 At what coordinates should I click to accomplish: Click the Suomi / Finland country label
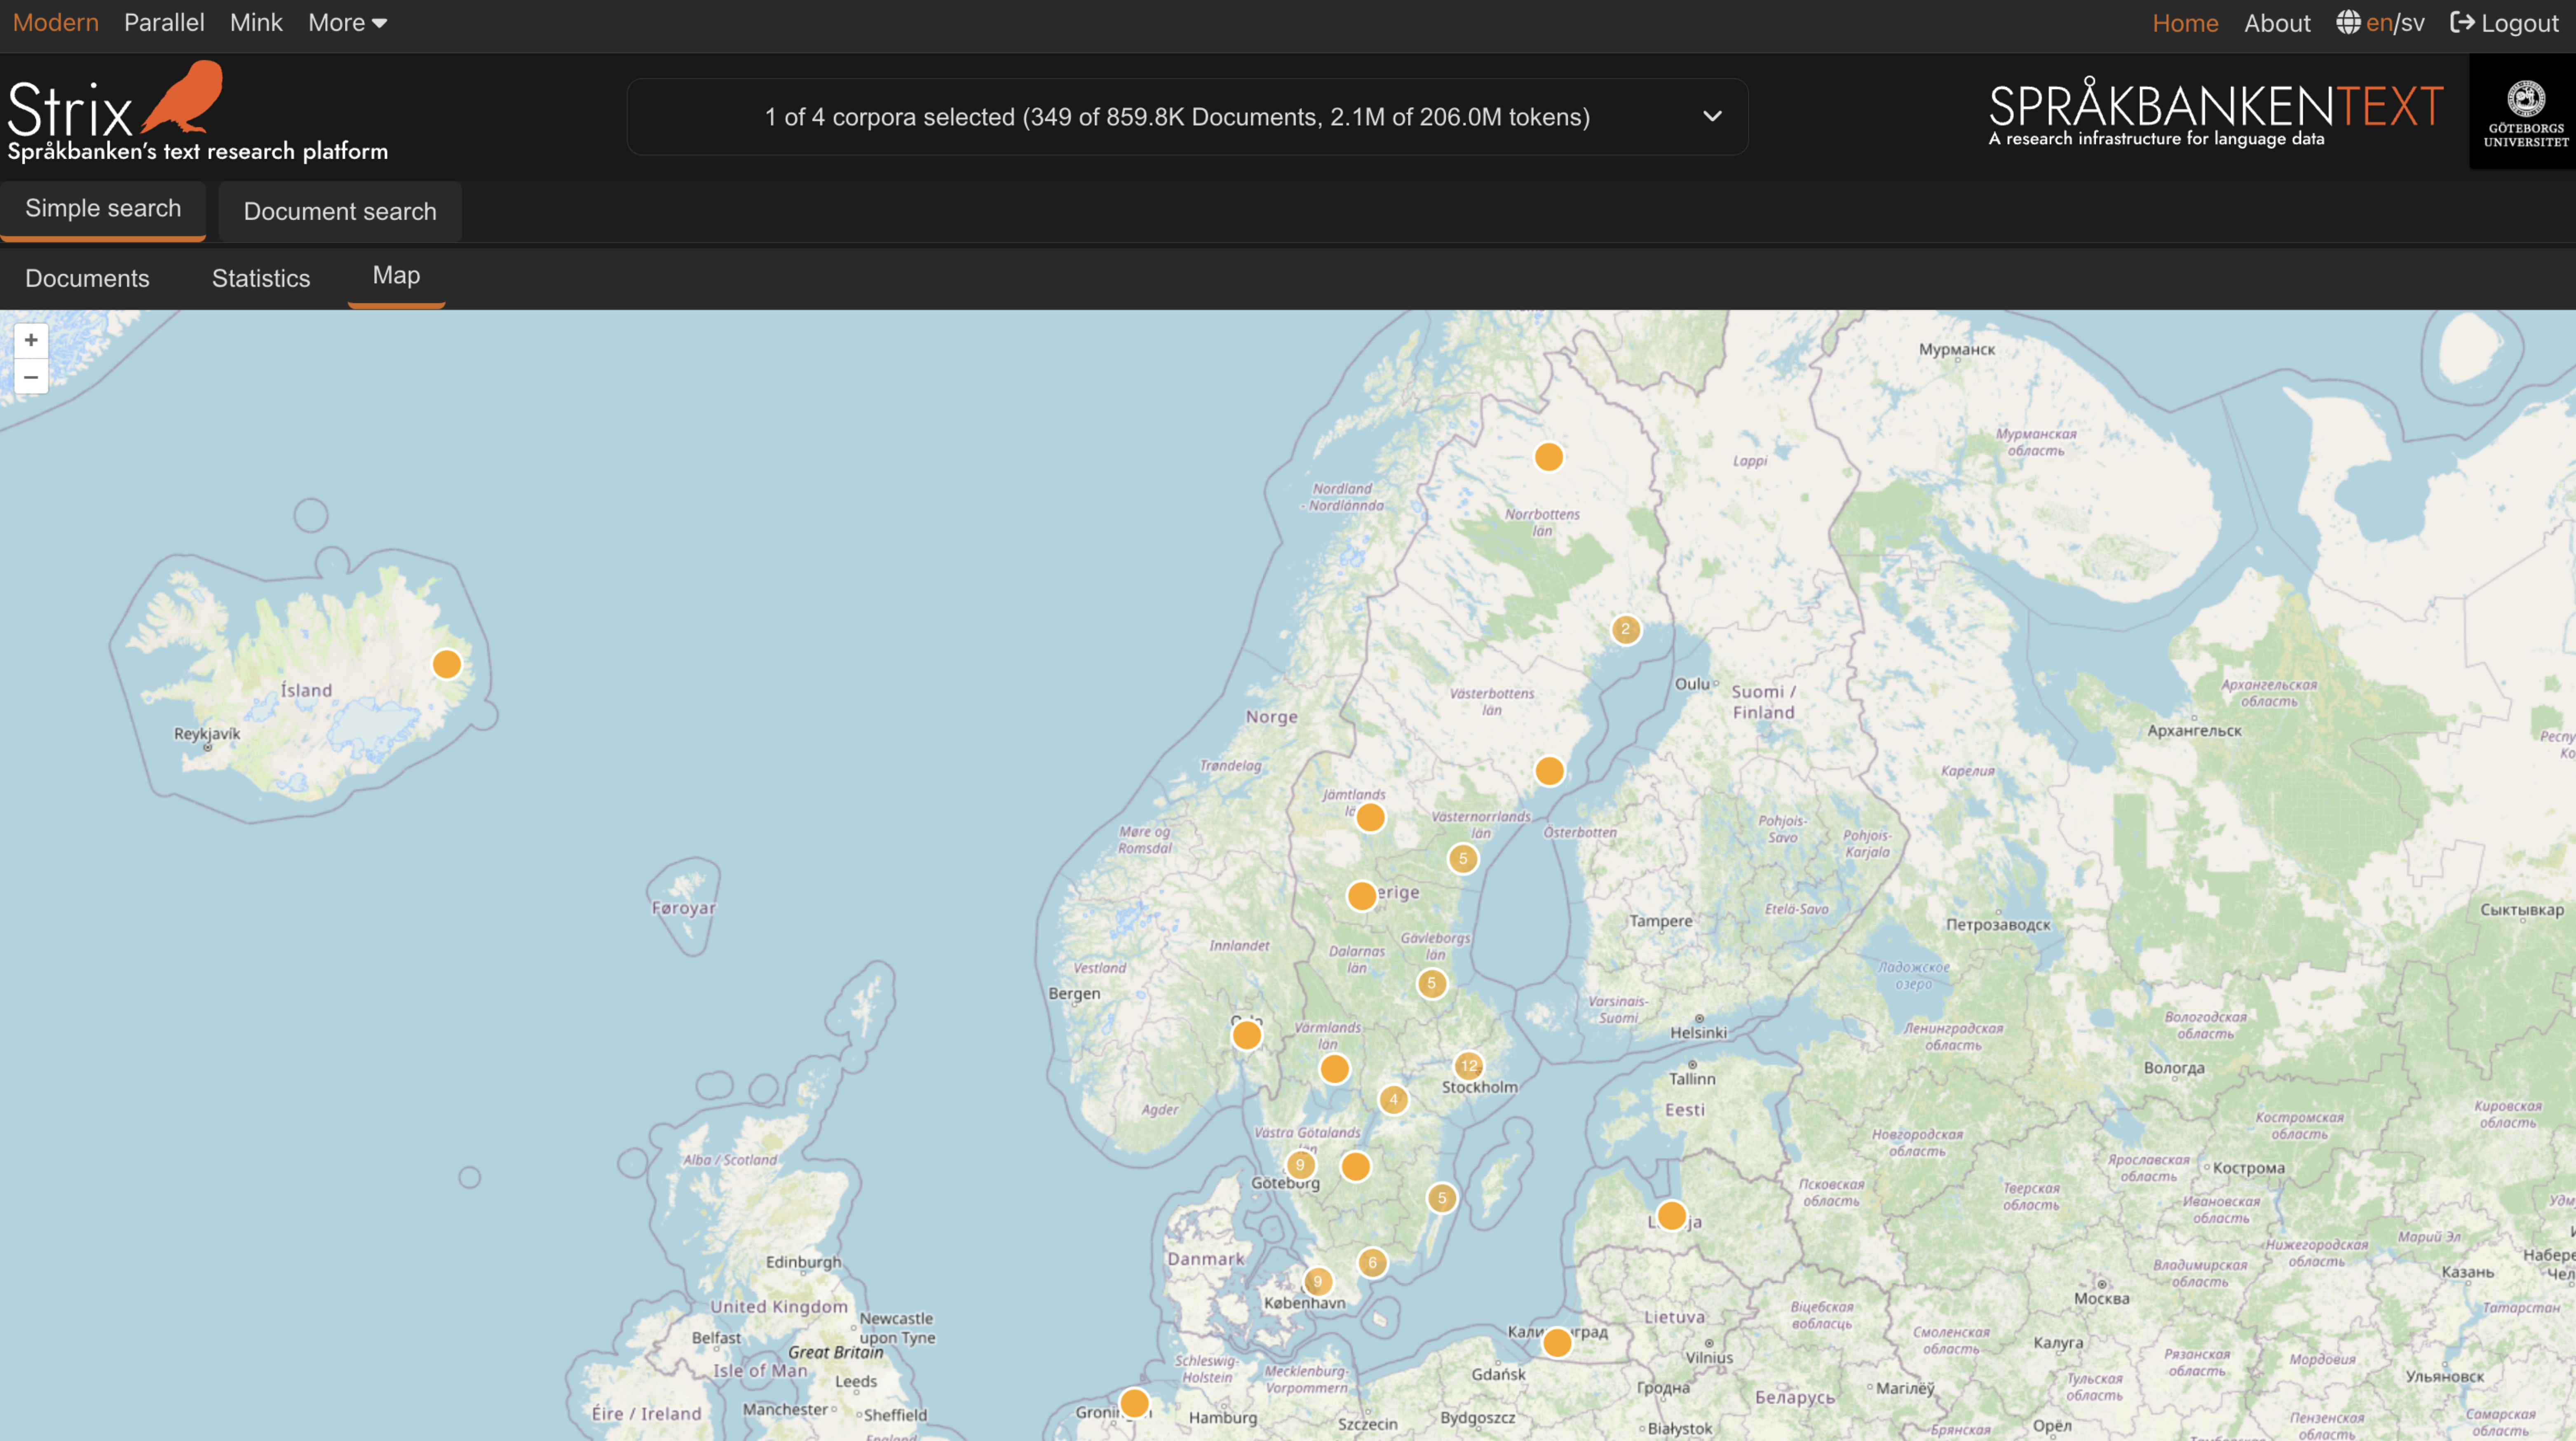(1764, 702)
